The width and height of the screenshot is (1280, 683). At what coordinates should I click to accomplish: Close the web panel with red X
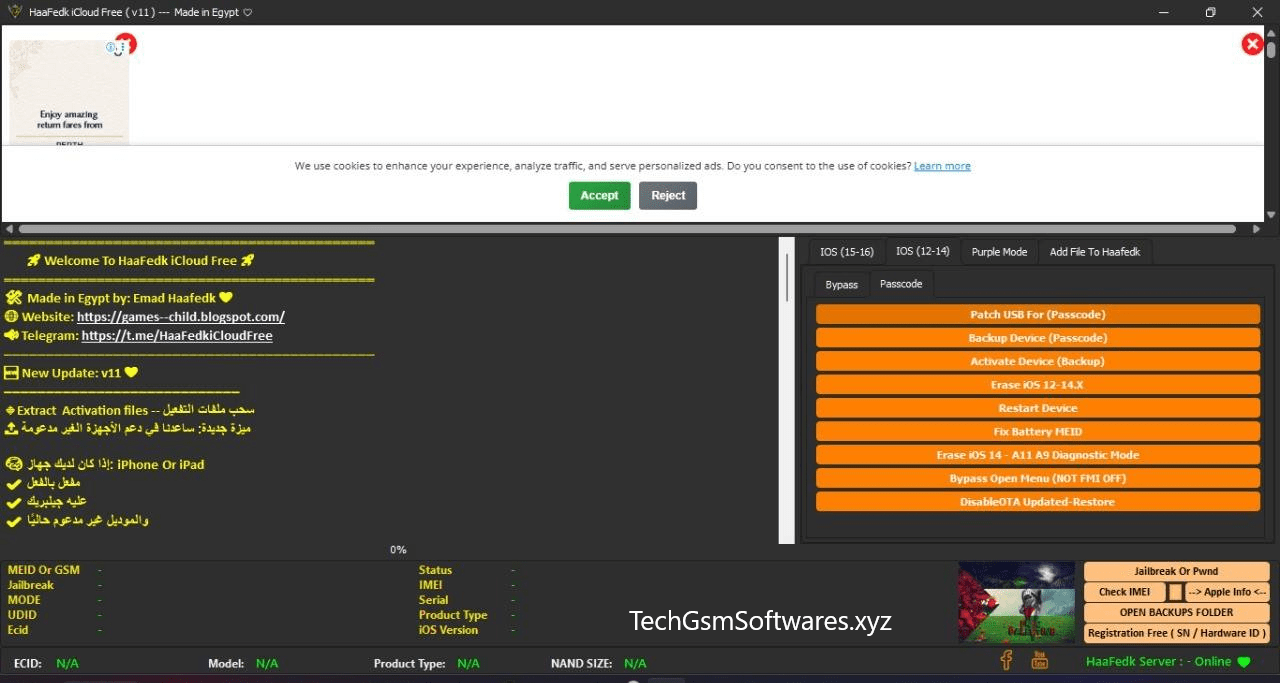pos(1251,44)
